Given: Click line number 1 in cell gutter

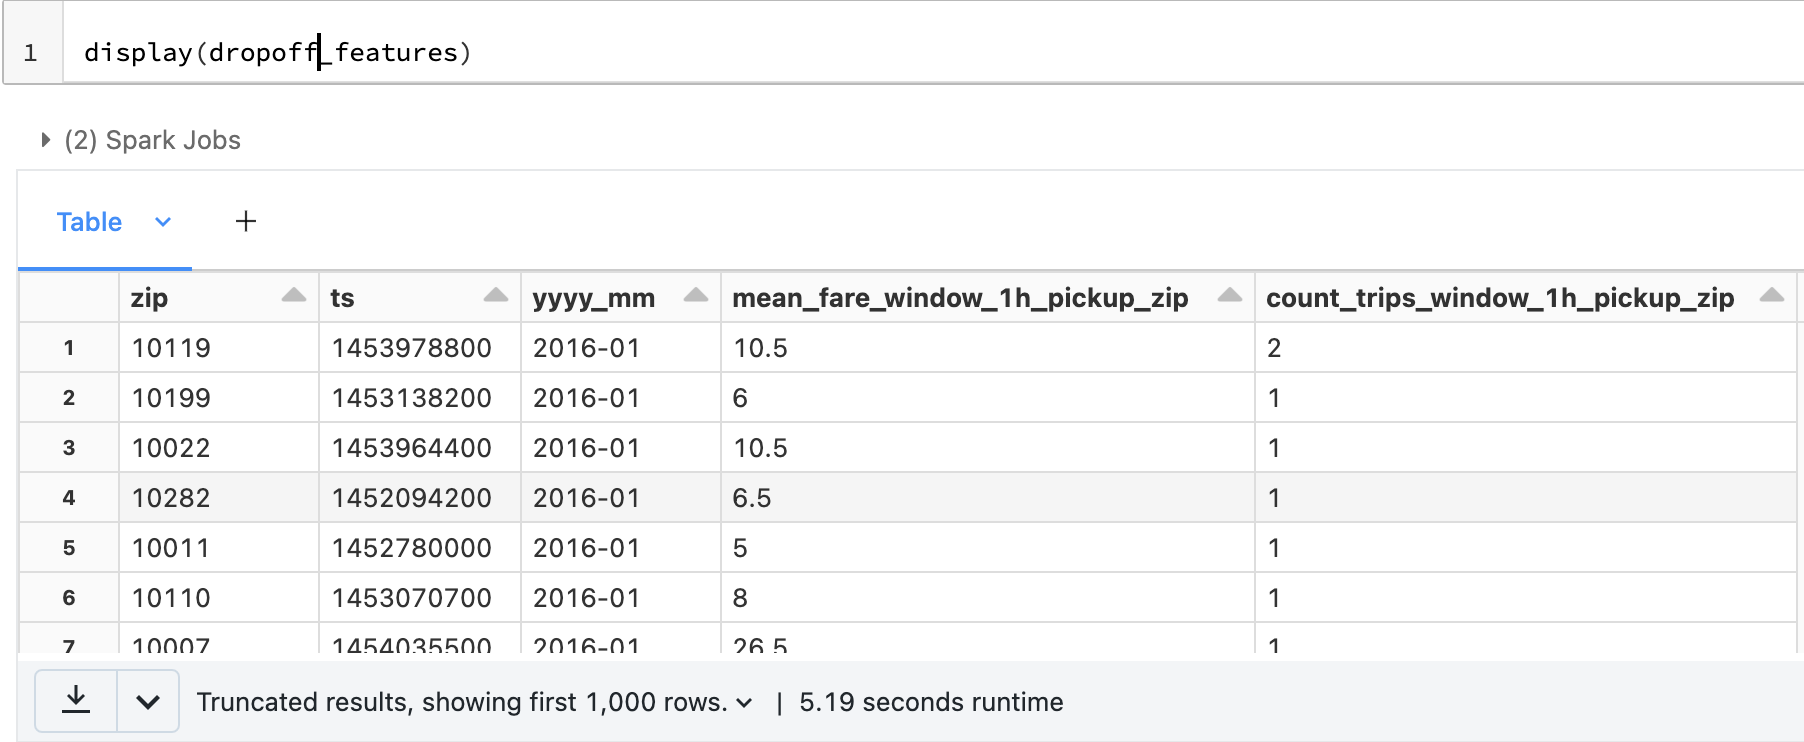Looking at the screenshot, I should pyautogui.click(x=31, y=53).
